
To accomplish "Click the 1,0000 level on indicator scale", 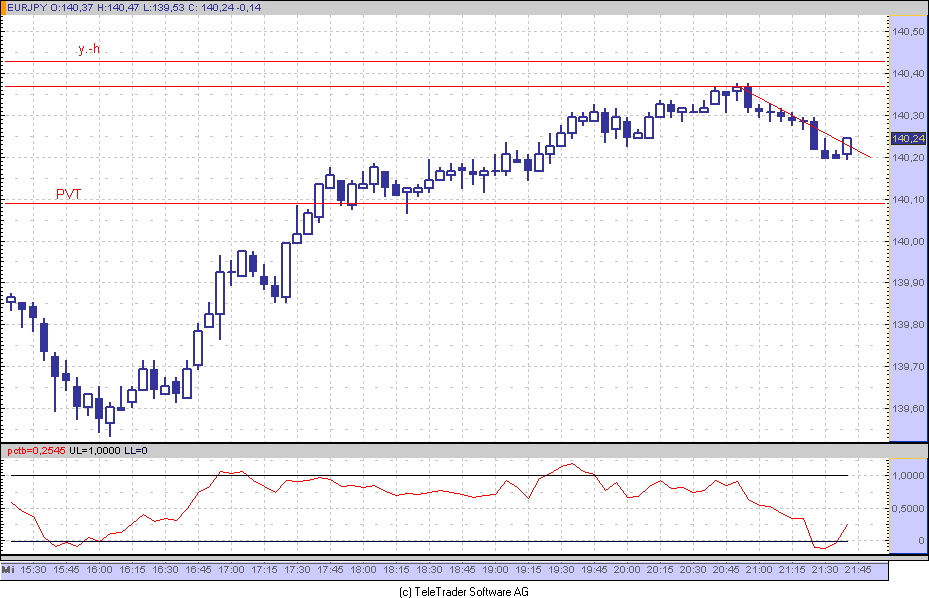I will (908, 475).
